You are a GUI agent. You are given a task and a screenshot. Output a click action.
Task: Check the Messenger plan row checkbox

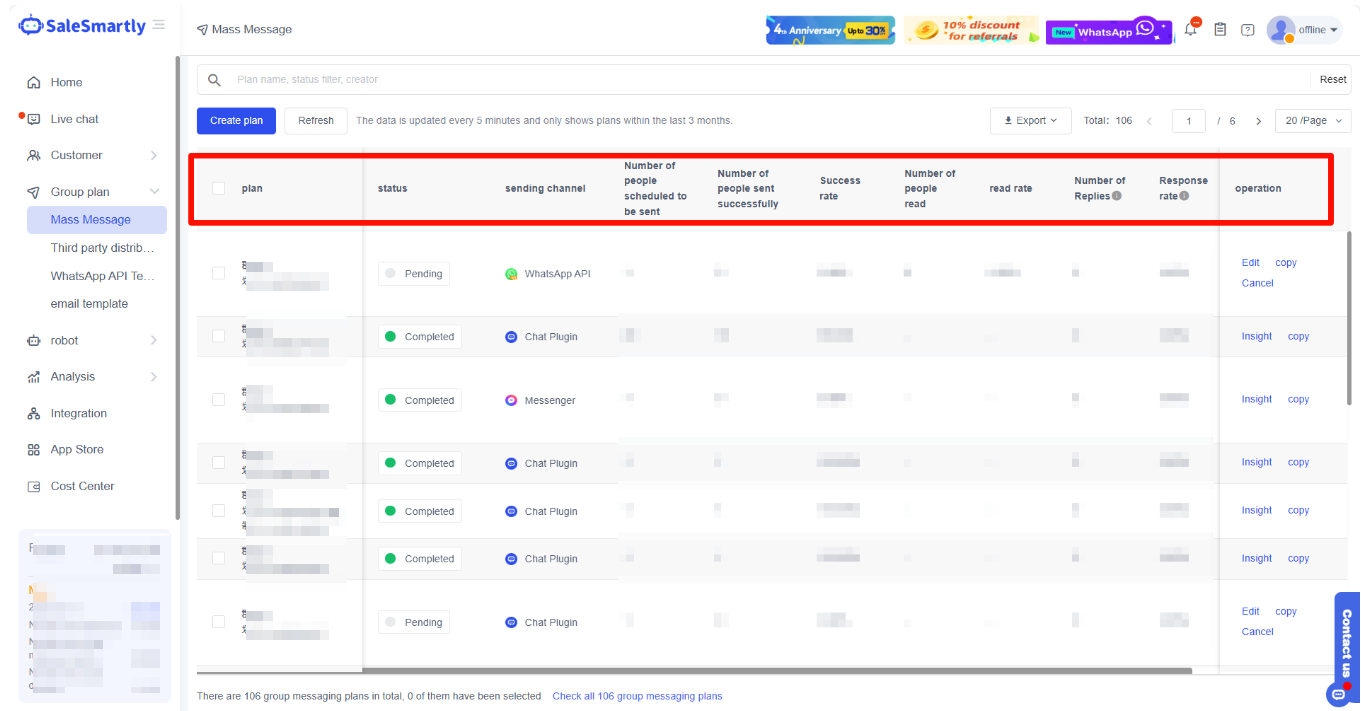(x=219, y=400)
